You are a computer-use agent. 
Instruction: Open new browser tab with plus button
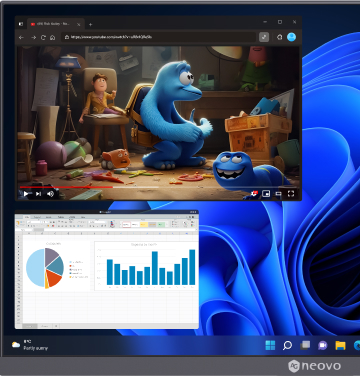coord(90,24)
